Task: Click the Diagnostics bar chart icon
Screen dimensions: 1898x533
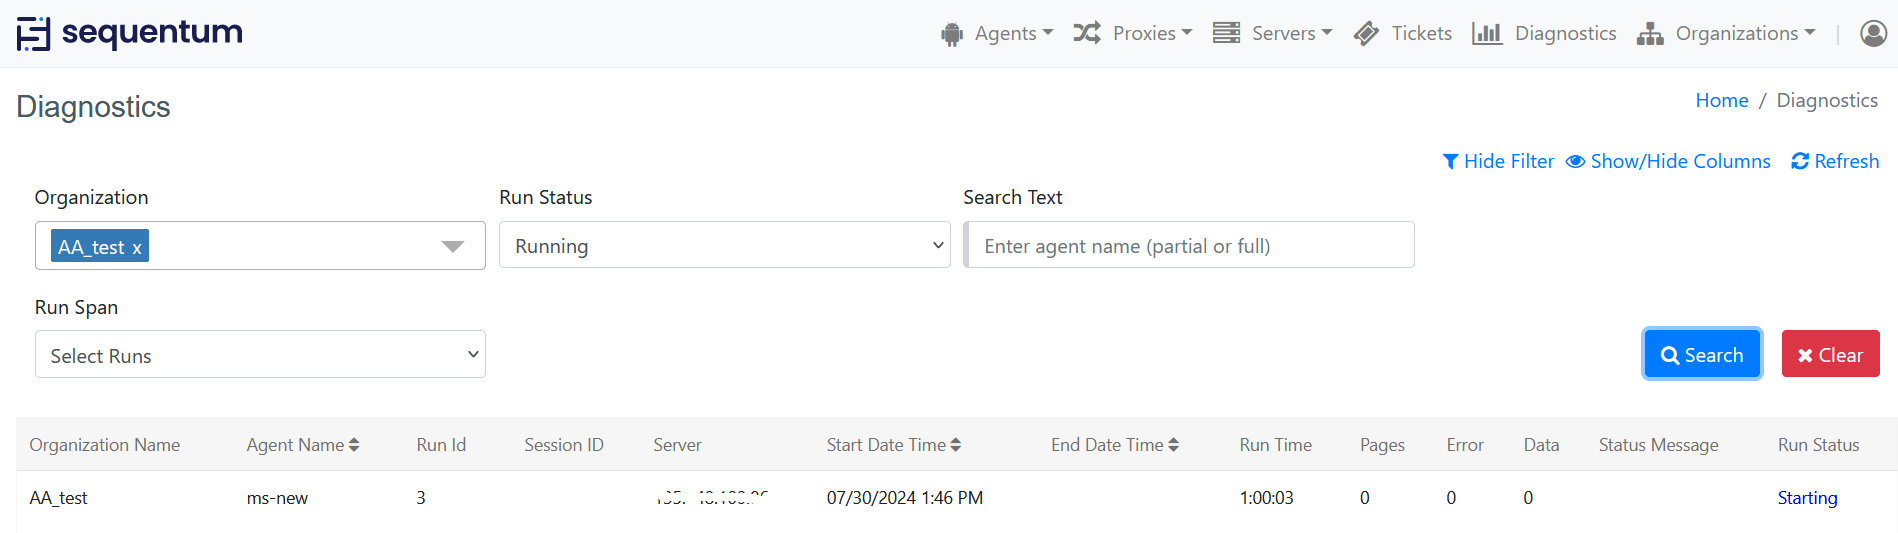Action: tap(1487, 33)
